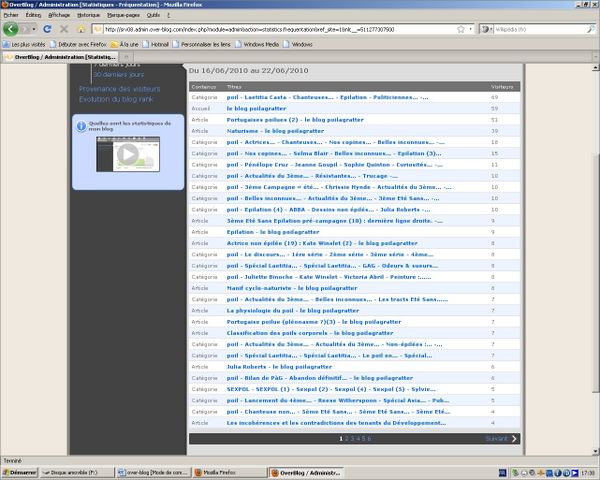Open the address bar history dropdown
Viewport: 600px width, 480px height.
pos(470,29)
